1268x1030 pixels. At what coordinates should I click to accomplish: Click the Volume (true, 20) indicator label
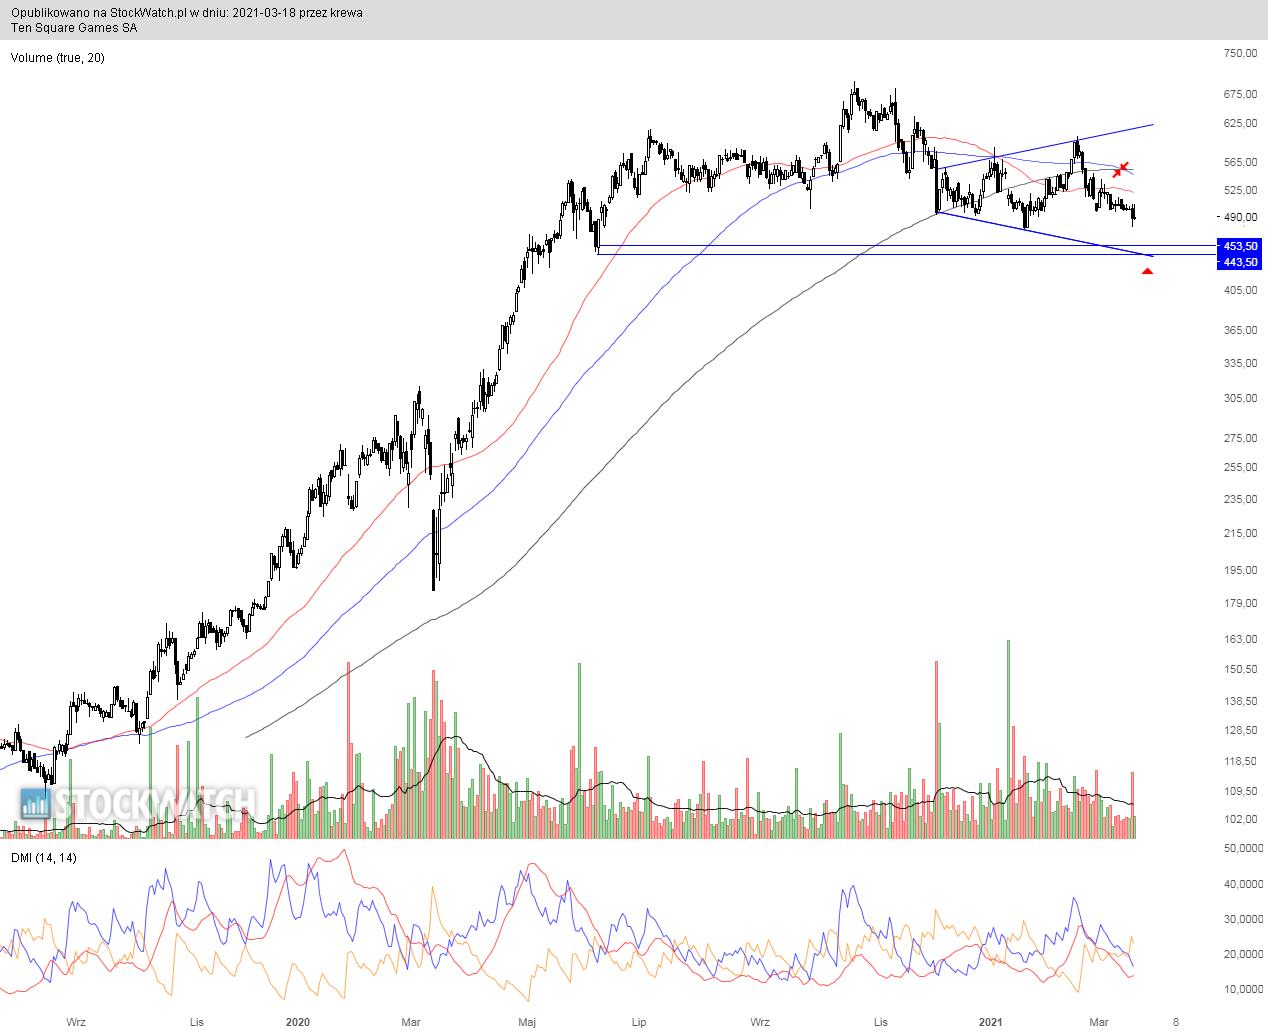(x=57, y=58)
